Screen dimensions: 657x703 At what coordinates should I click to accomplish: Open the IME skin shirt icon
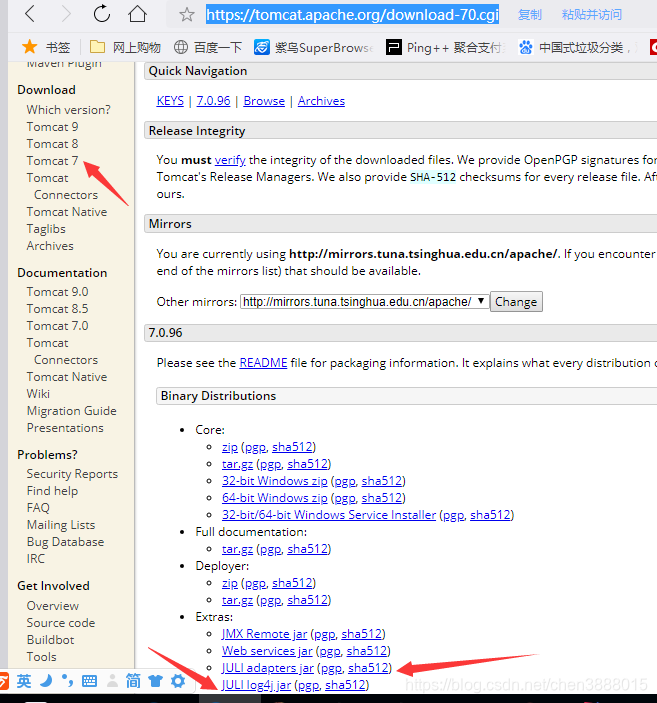(155, 681)
